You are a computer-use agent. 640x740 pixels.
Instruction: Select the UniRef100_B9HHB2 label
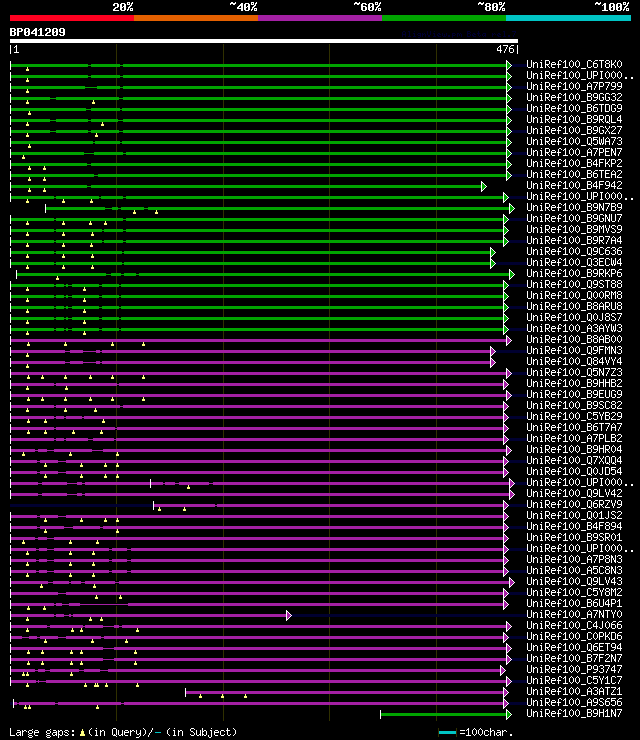574,383
